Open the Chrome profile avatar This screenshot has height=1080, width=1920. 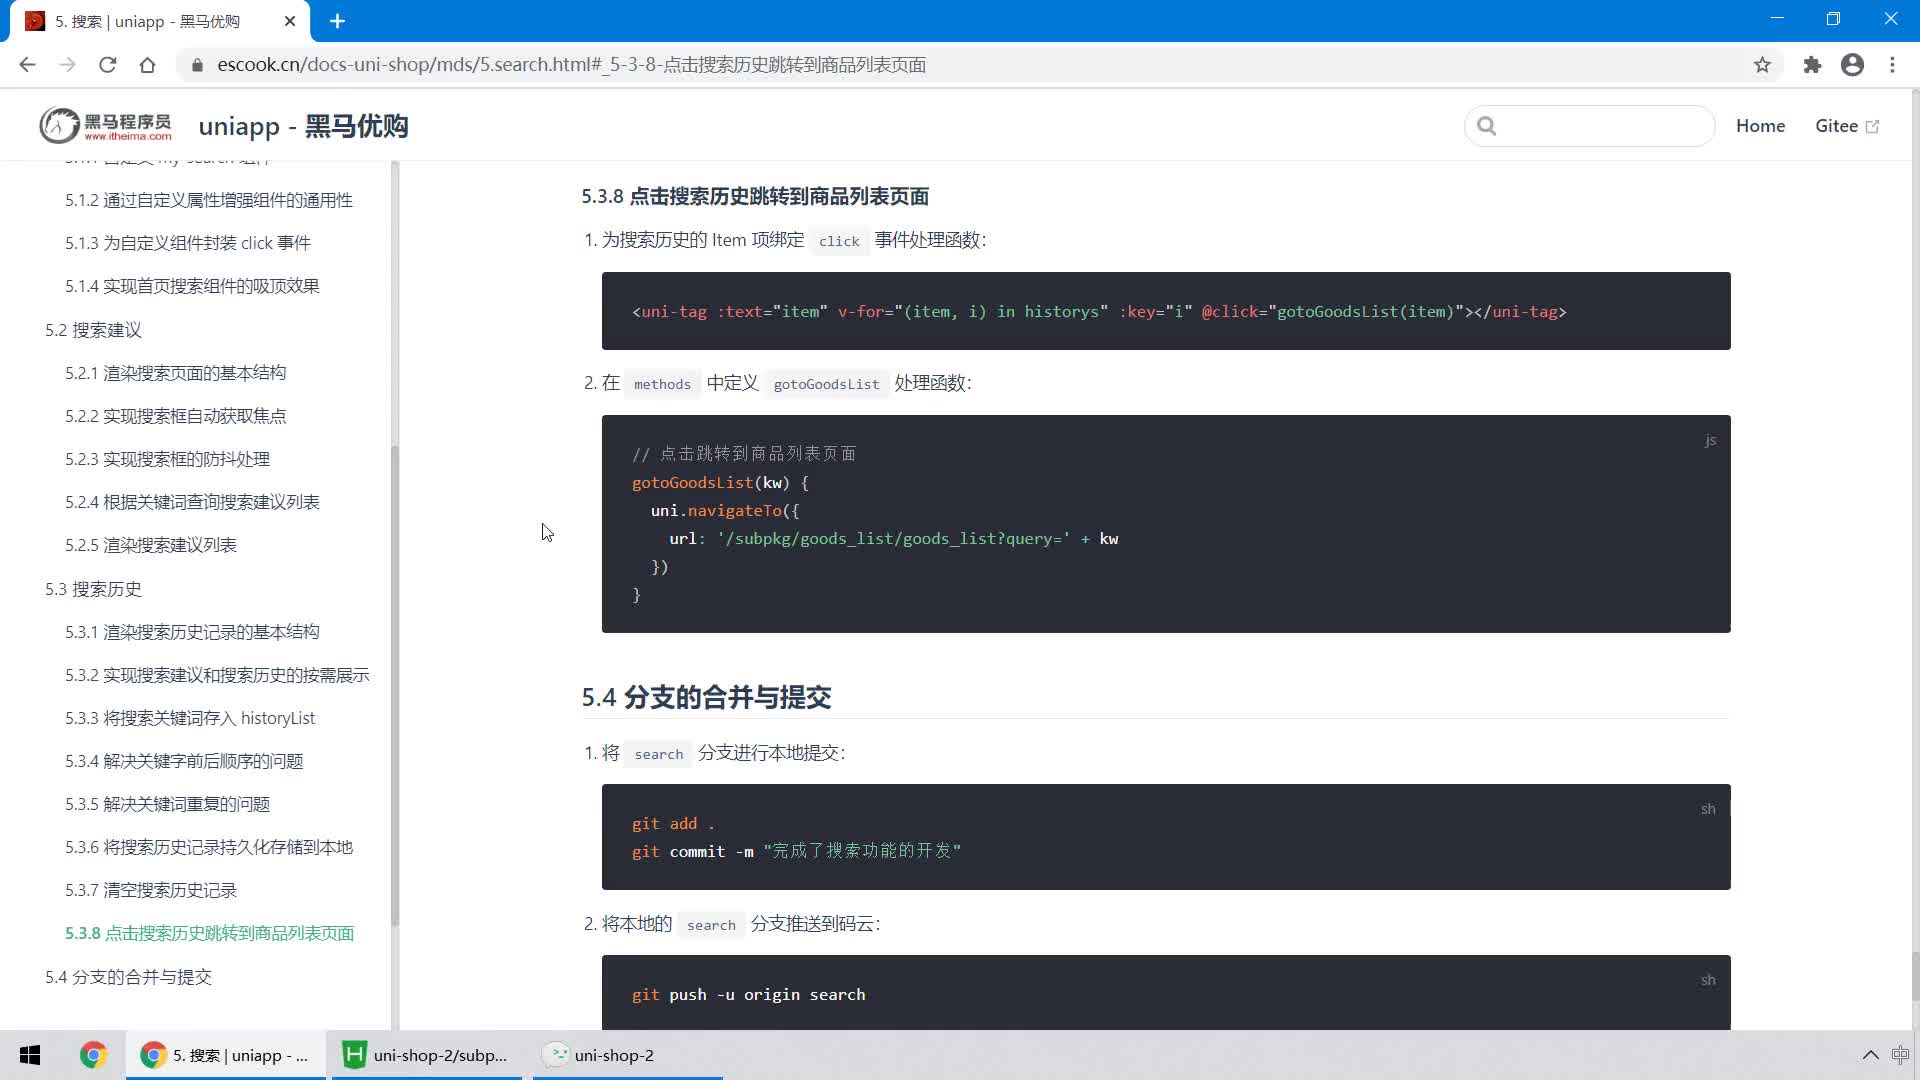click(1852, 65)
